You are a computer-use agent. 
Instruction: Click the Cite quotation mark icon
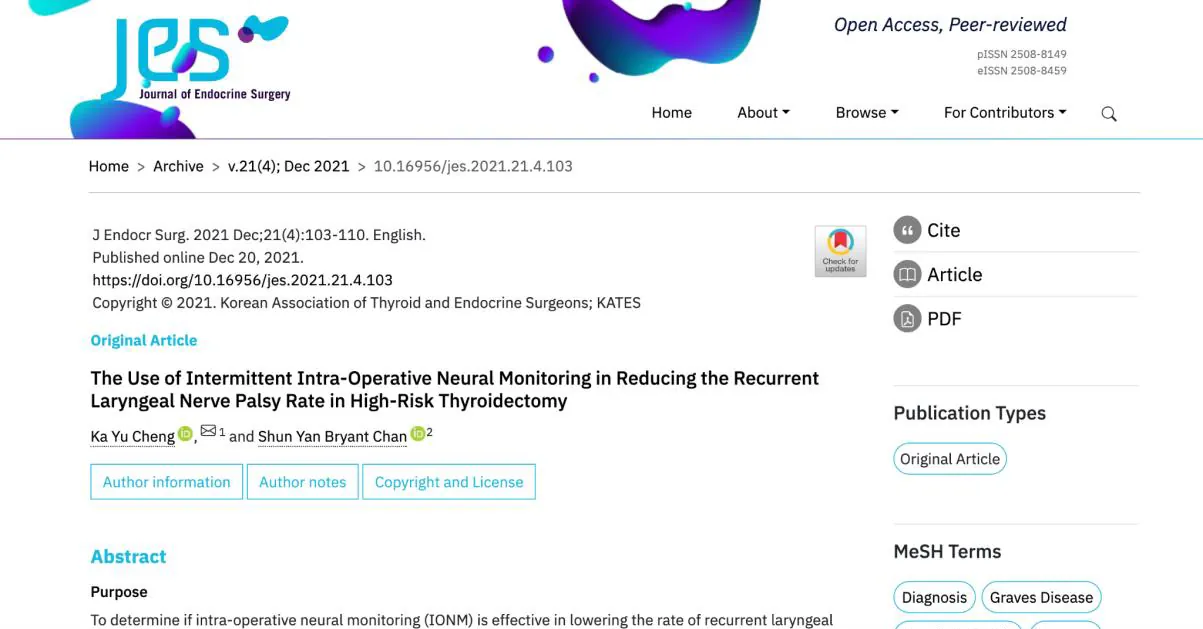(x=907, y=230)
